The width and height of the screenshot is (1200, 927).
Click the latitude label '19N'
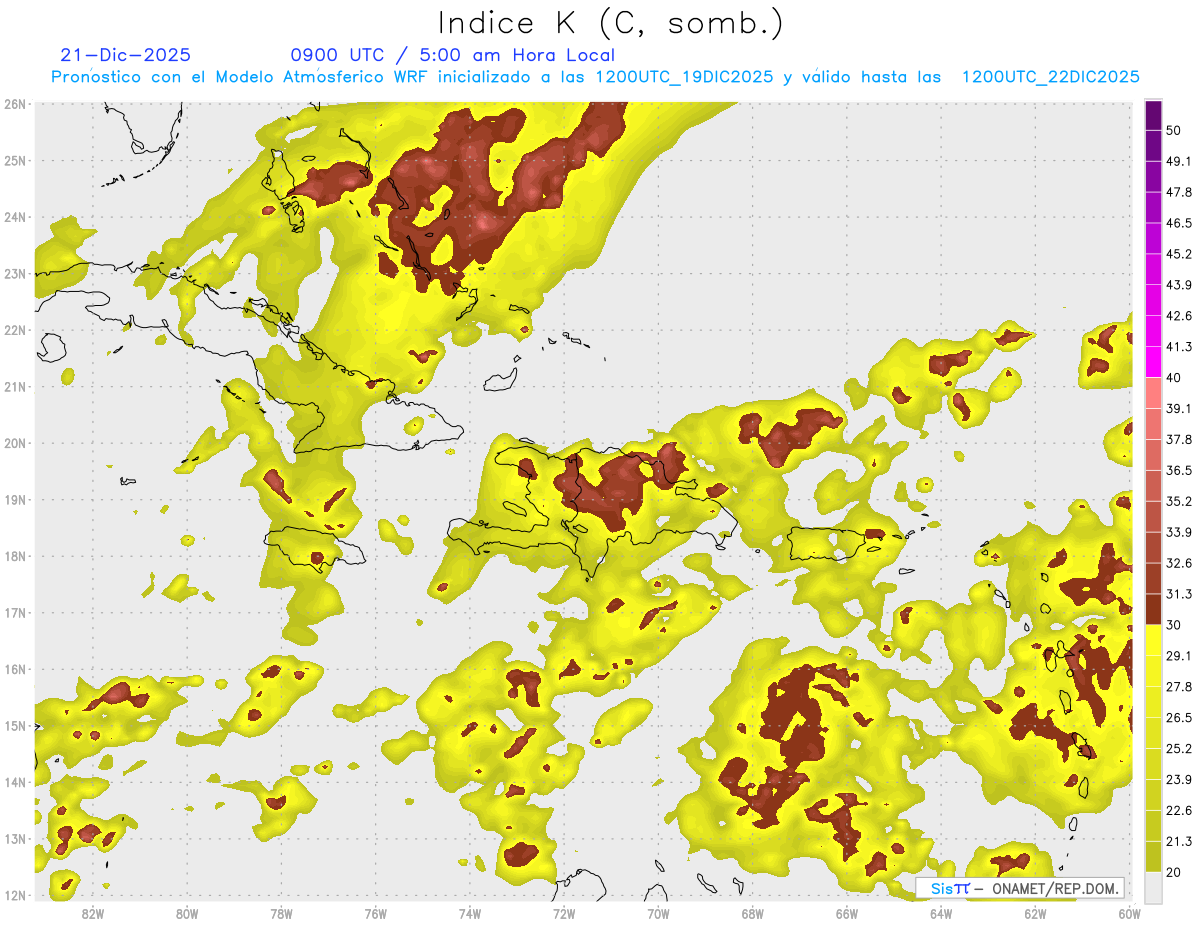pos(14,500)
